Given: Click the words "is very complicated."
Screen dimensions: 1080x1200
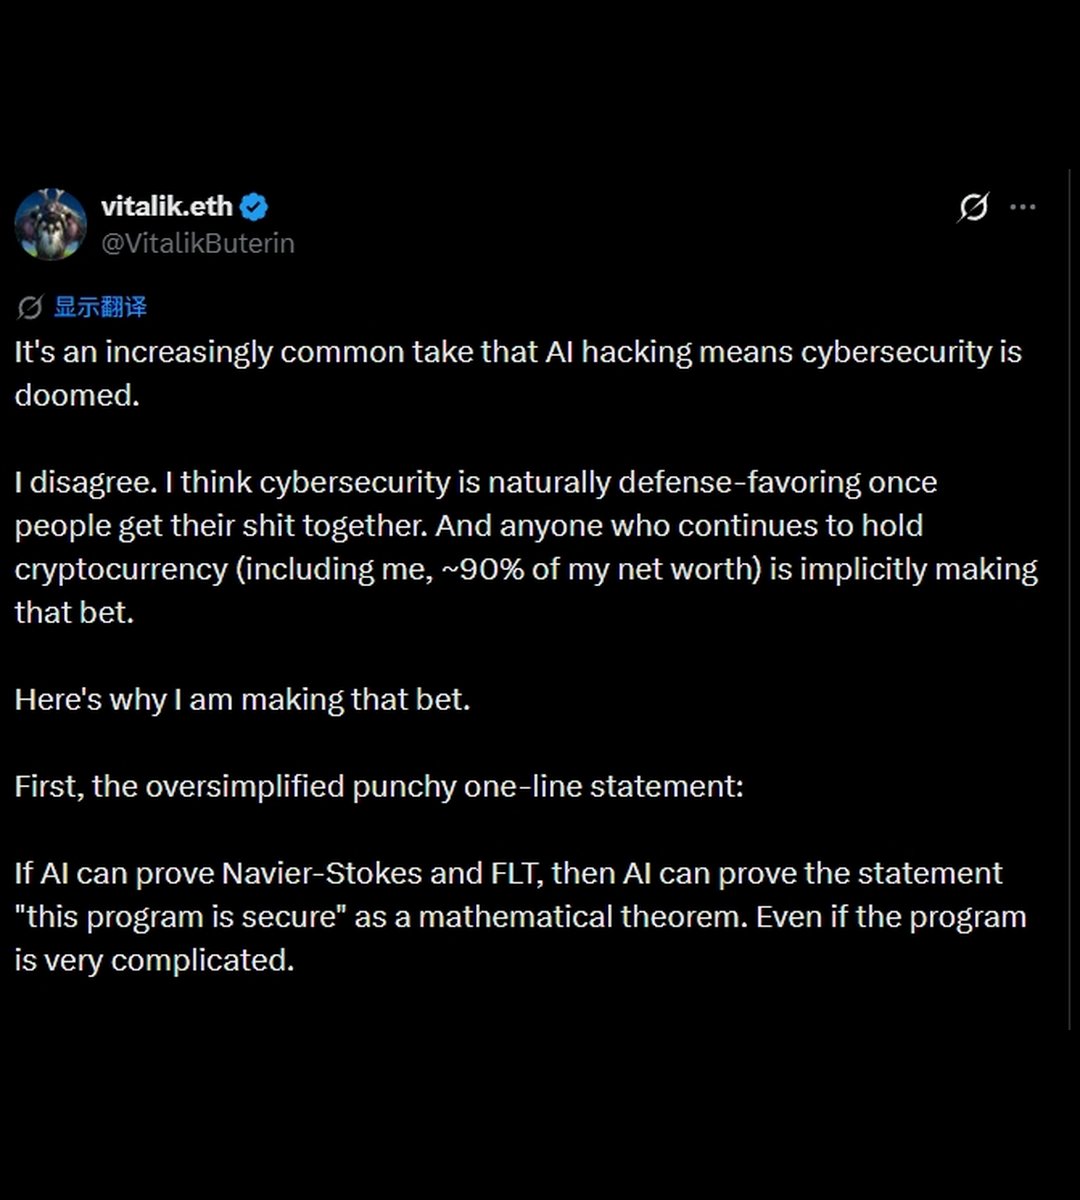Looking at the screenshot, I should tap(154, 960).
